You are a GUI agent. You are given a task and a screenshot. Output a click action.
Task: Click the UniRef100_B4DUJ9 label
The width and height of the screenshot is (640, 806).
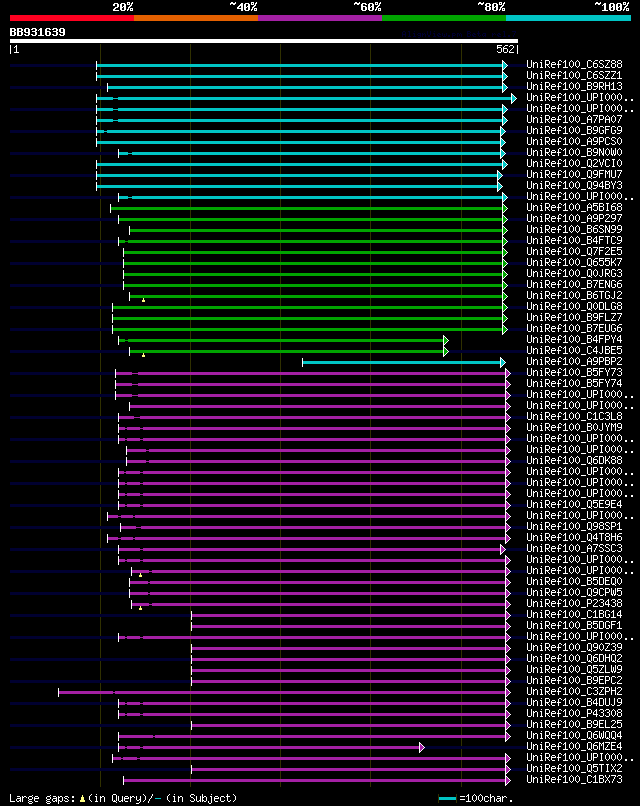coord(574,702)
